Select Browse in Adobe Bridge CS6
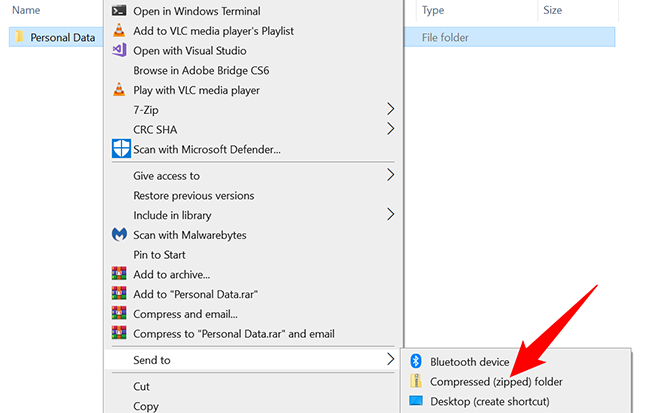 coord(201,70)
